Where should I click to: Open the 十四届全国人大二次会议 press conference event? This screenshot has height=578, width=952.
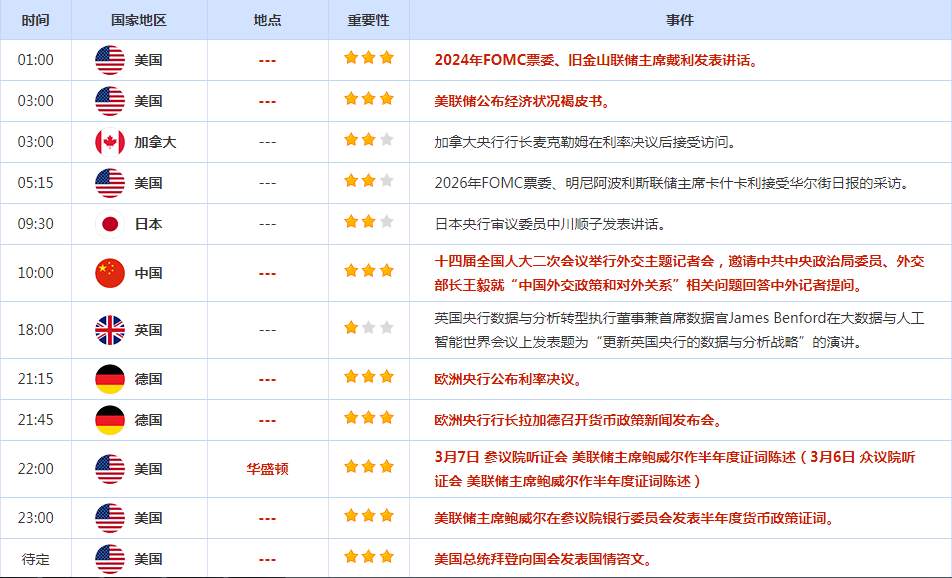coord(679,273)
